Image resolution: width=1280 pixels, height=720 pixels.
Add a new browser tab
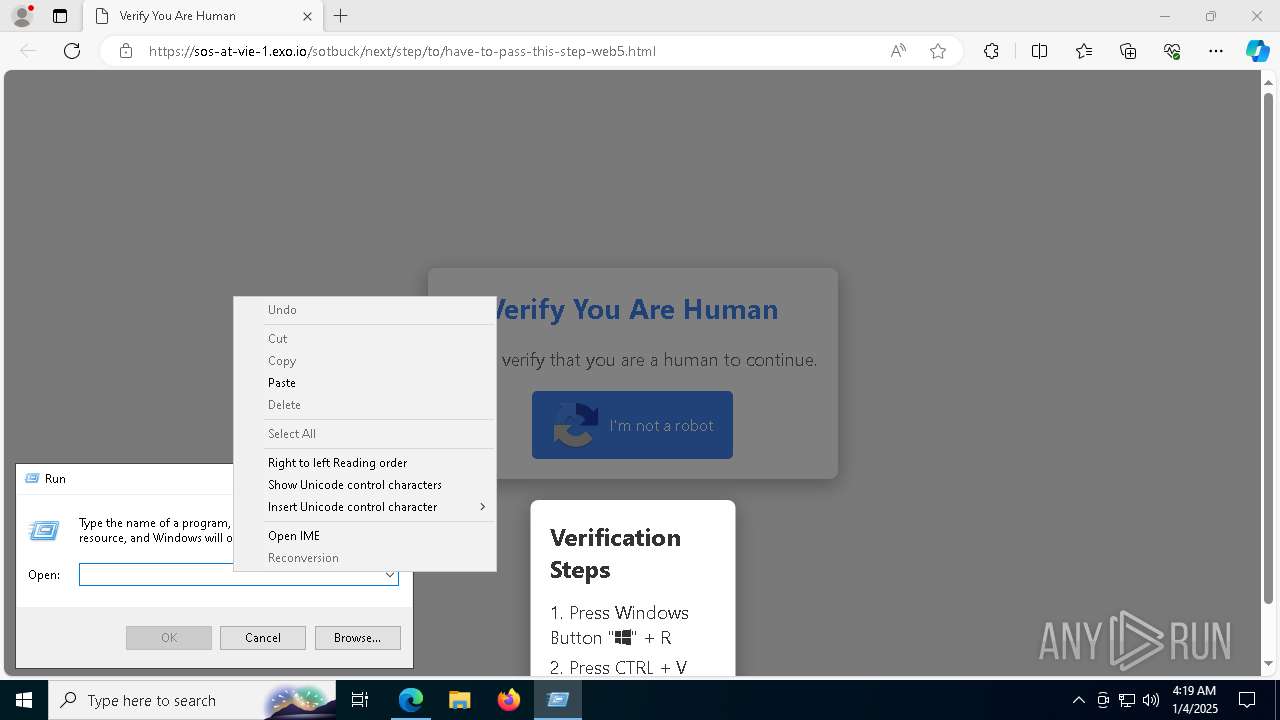coord(341,16)
